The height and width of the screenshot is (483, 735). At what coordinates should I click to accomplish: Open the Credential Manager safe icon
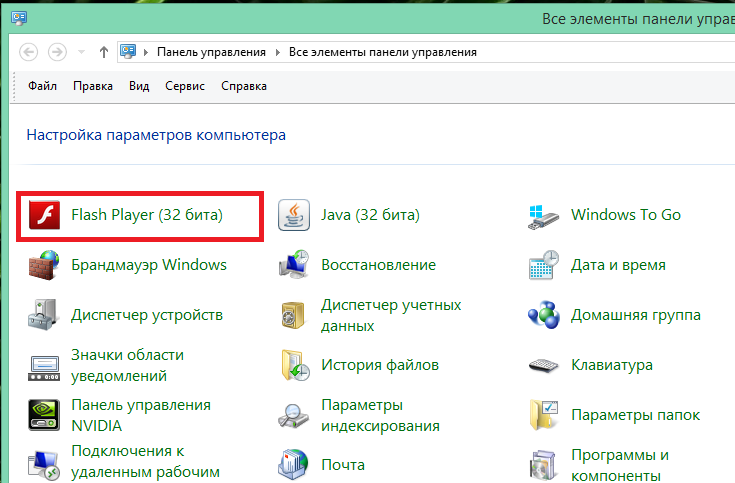coord(293,315)
